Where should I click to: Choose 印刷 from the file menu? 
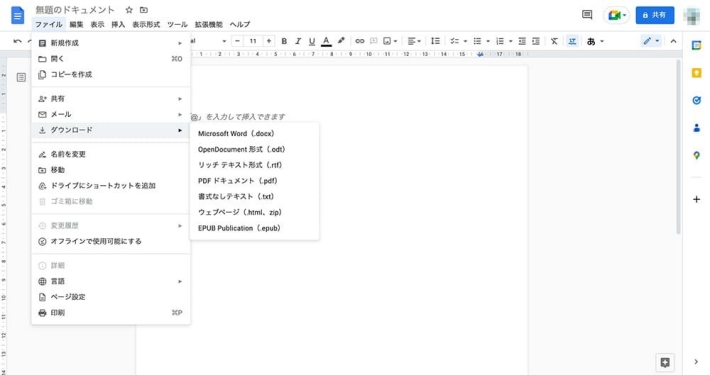tap(111, 313)
